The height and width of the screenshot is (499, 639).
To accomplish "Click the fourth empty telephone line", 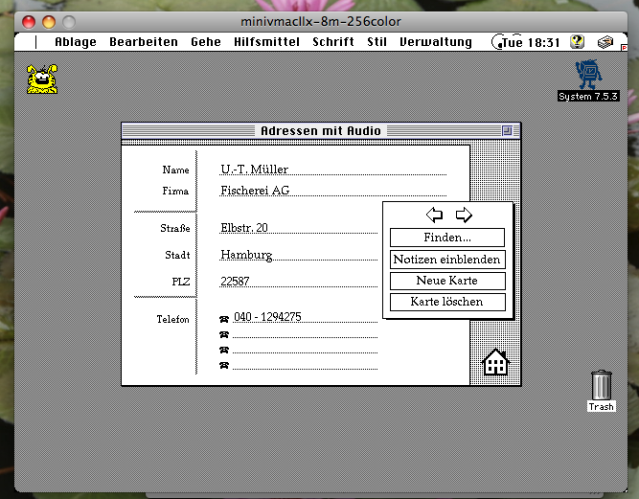I will tap(305, 365).
